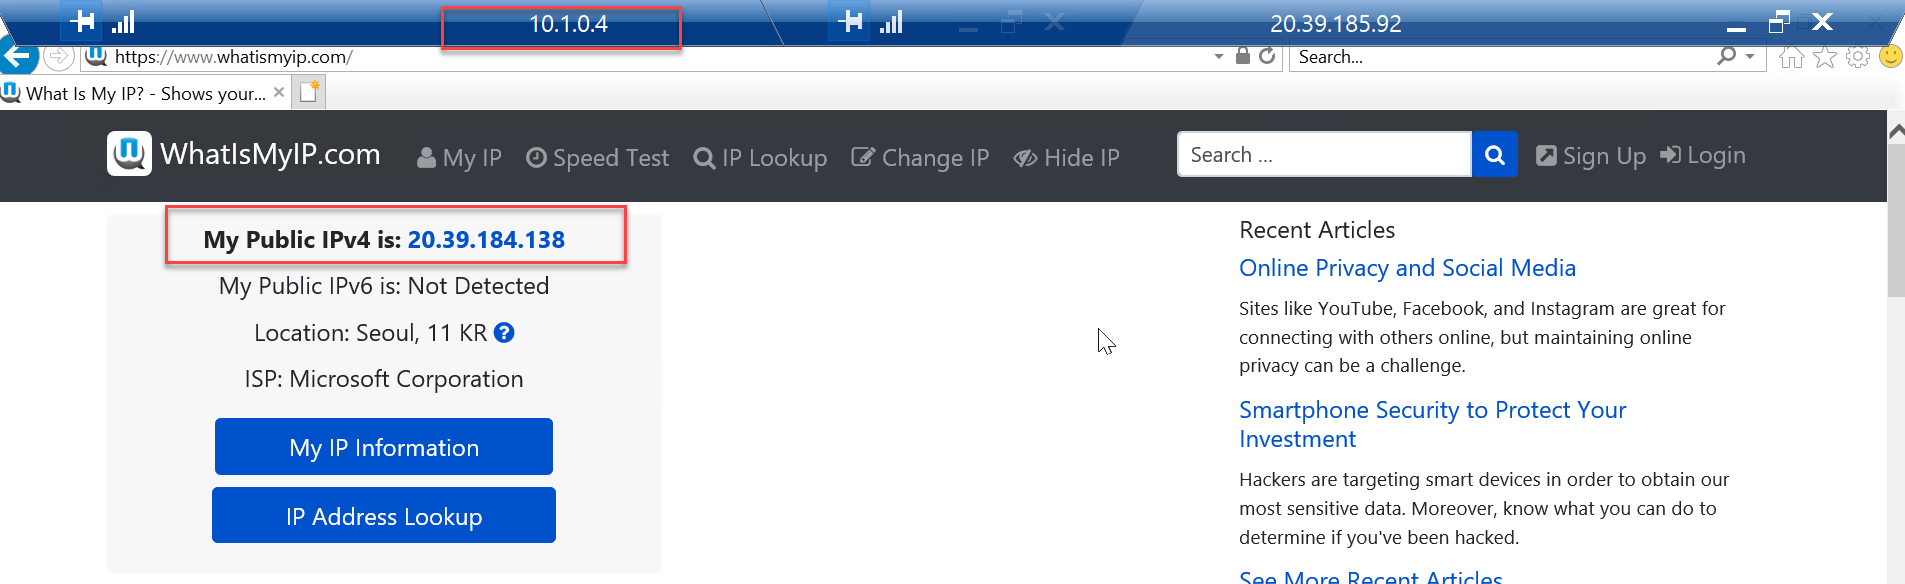Click the My Public IPv6 Not Detected text

pos(384,286)
